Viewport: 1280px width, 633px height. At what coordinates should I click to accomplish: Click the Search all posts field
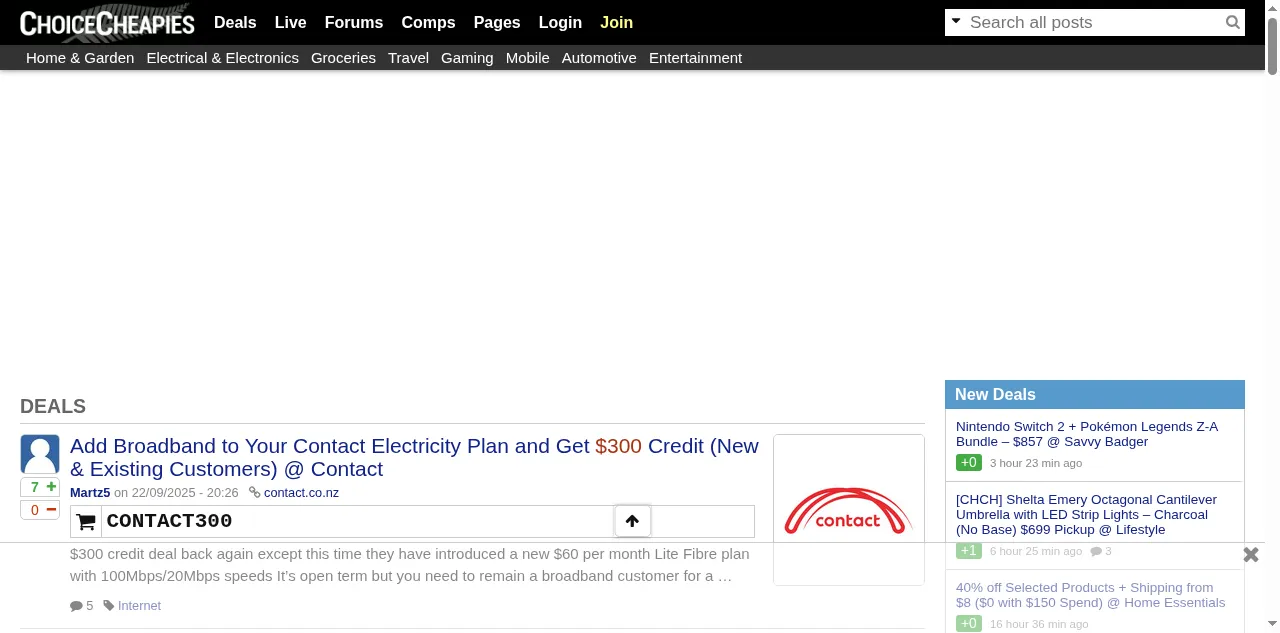coord(1094,22)
